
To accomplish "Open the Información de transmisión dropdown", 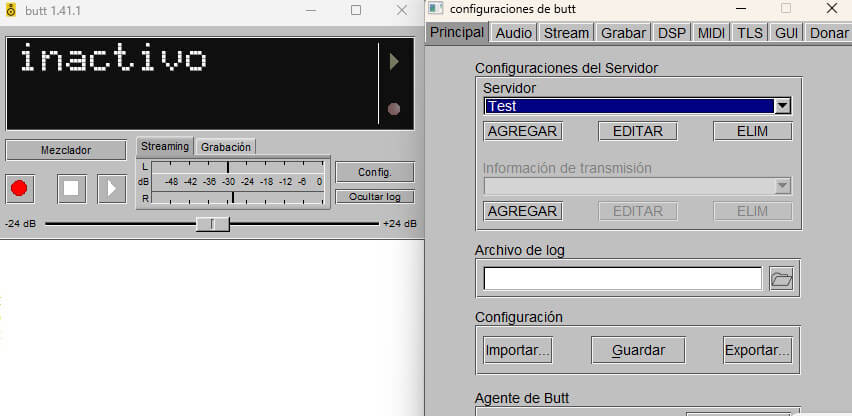I will (637, 186).
